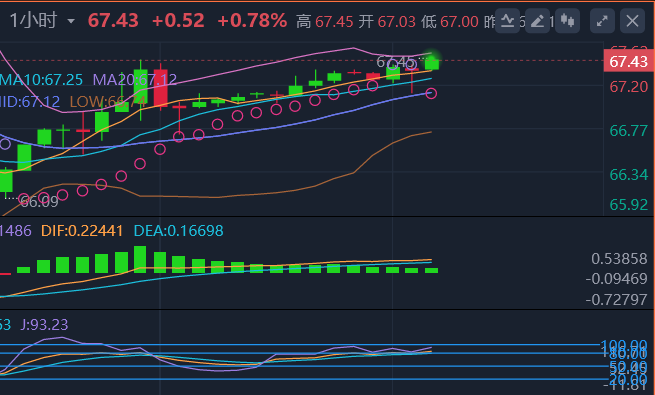Click the MA20:67.12 indicator label
The width and height of the screenshot is (655, 395).
click(135, 80)
